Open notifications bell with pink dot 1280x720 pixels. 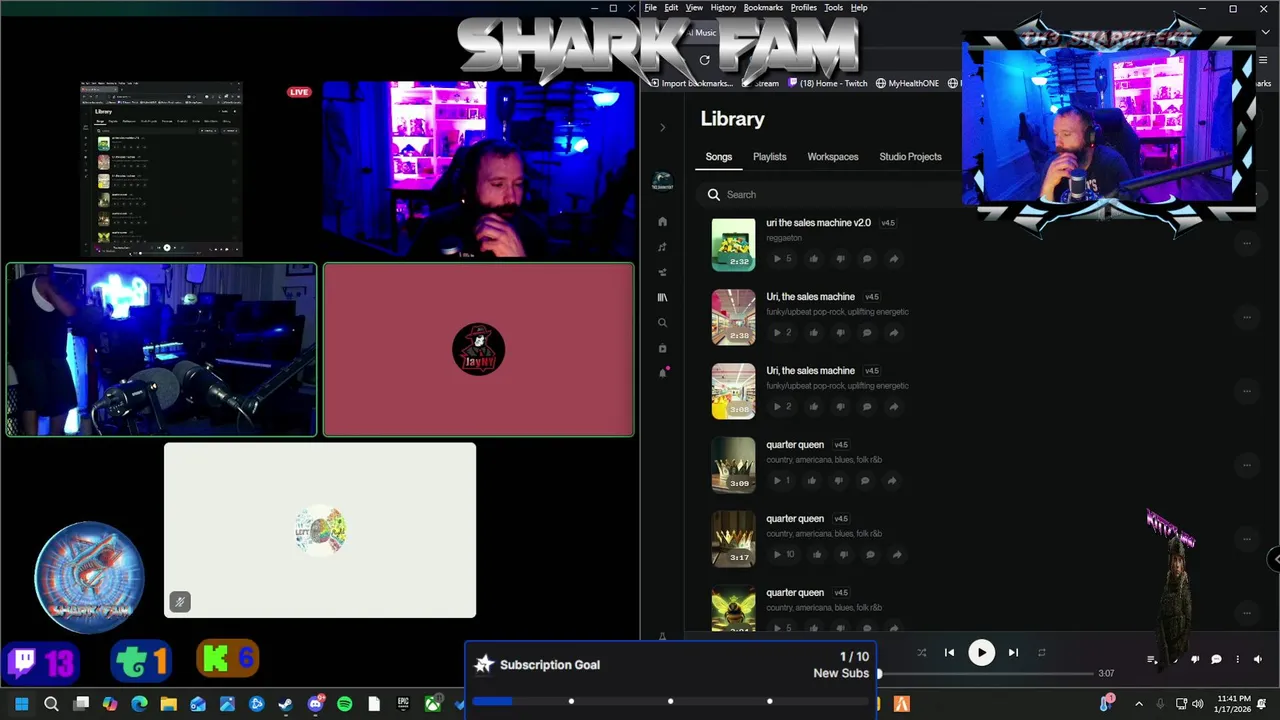[662, 373]
